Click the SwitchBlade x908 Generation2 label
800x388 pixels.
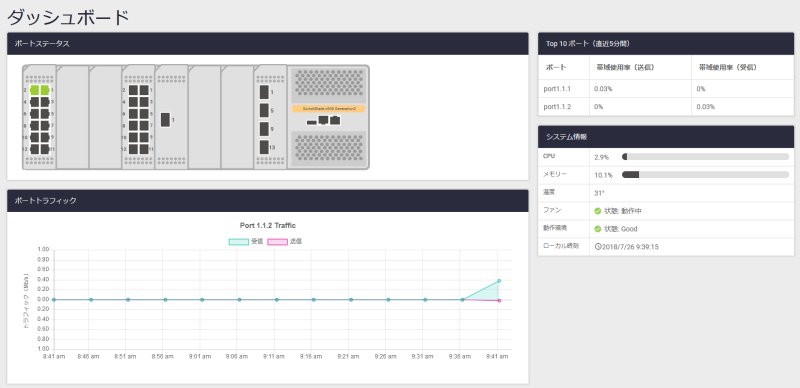tap(329, 109)
